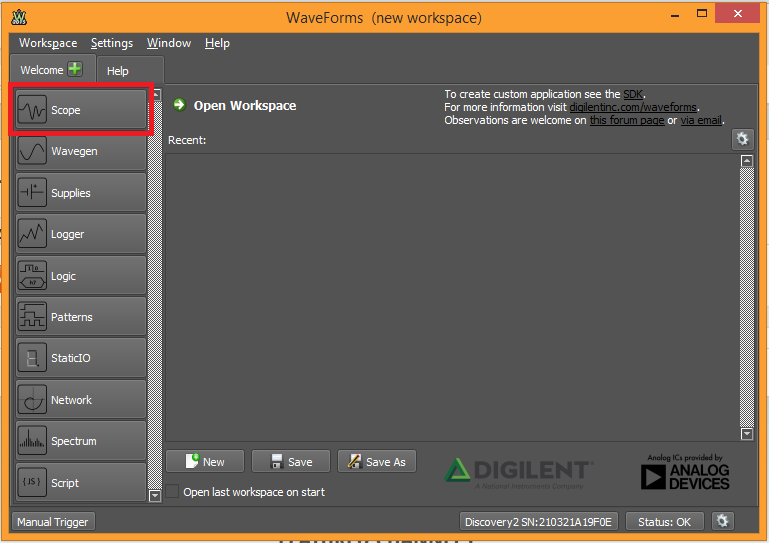This screenshot has height=543, width=769.
Task: Open the Spectrum analyzer instrument
Action: click(81, 441)
